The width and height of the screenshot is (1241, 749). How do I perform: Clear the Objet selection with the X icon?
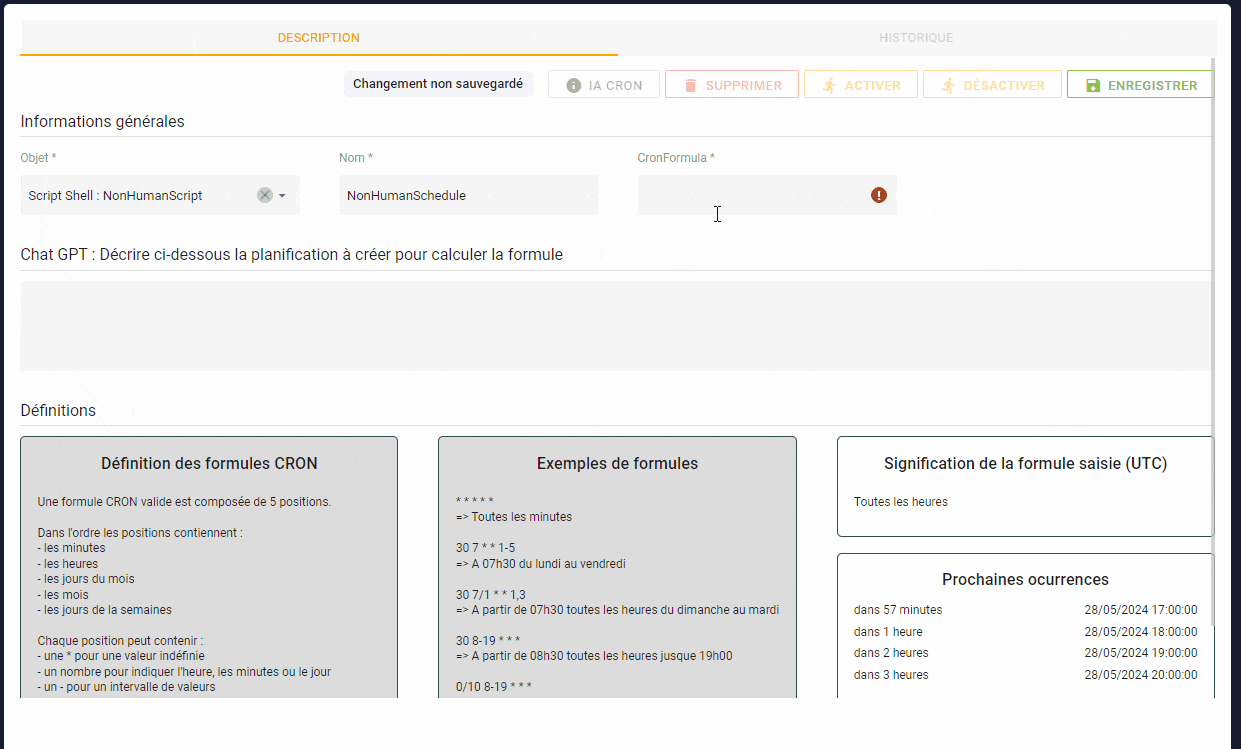point(264,195)
